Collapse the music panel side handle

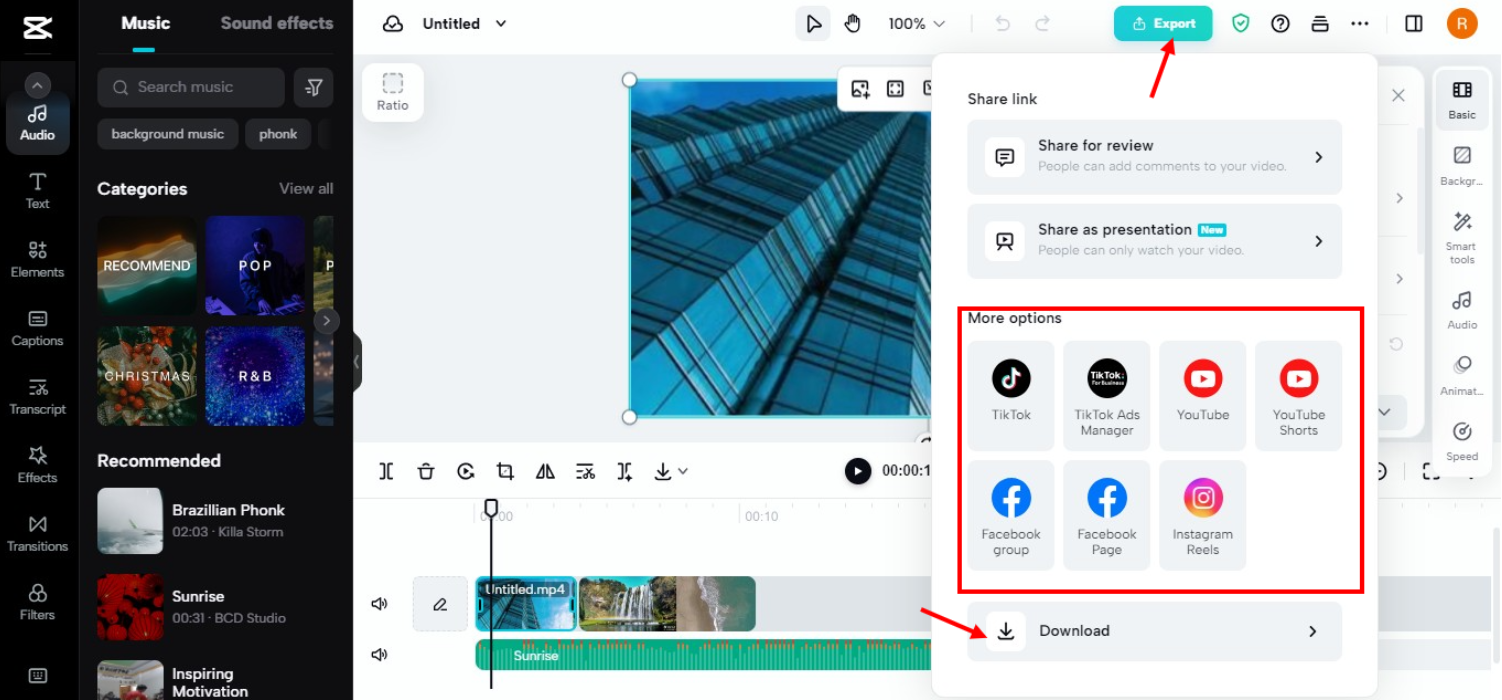point(357,362)
